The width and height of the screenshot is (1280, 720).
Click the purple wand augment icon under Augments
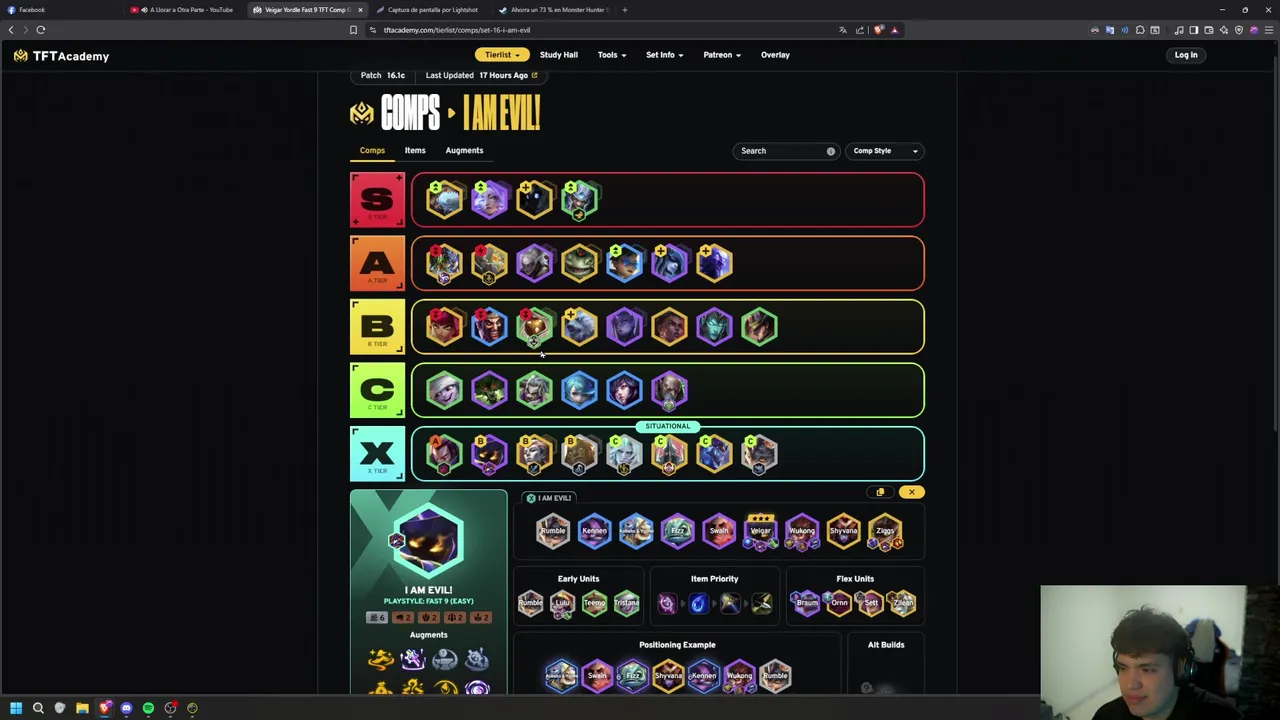tap(412, 659)
